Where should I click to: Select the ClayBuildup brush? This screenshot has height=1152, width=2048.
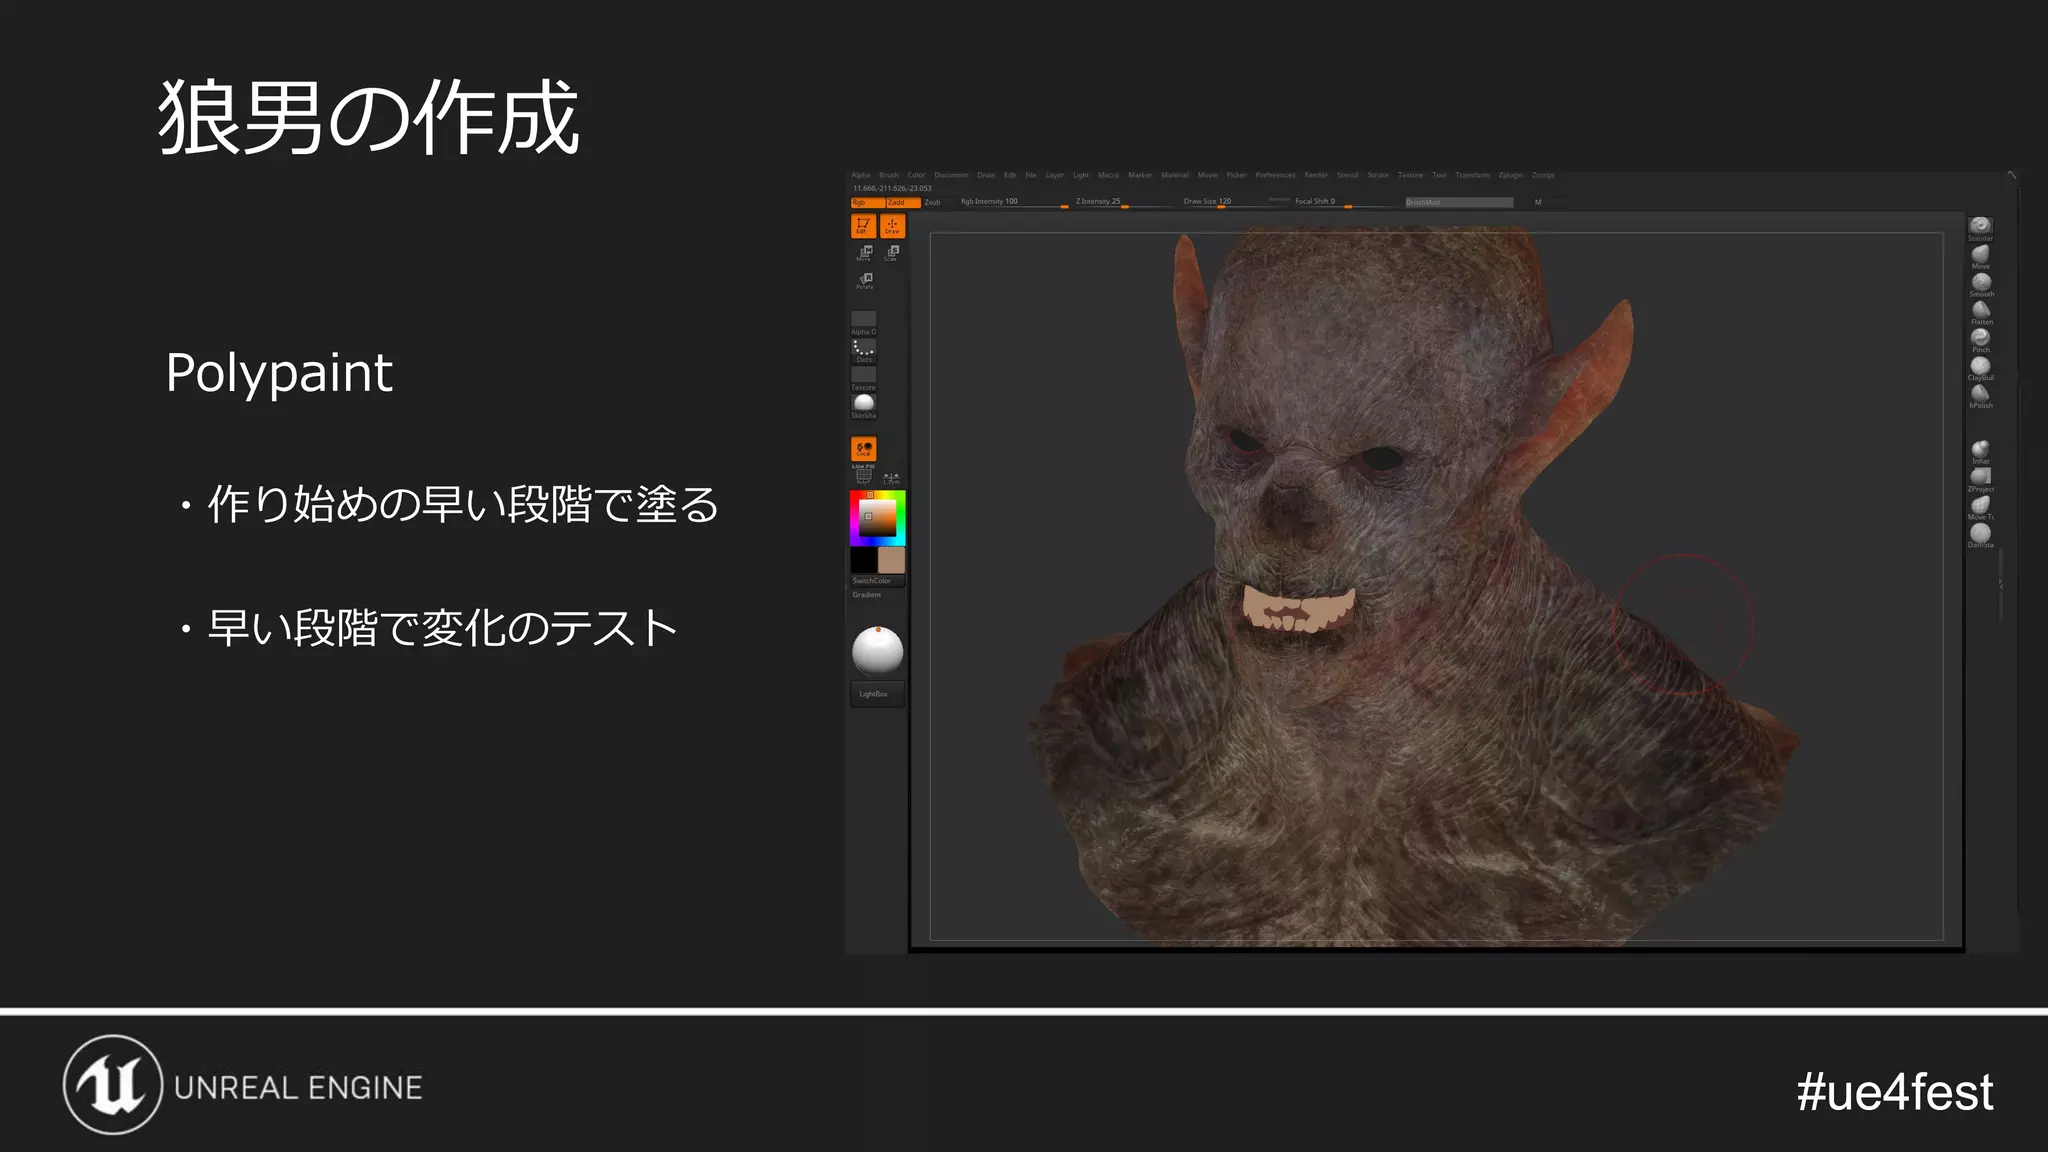pyautogui.click(x=1980, y=368)
